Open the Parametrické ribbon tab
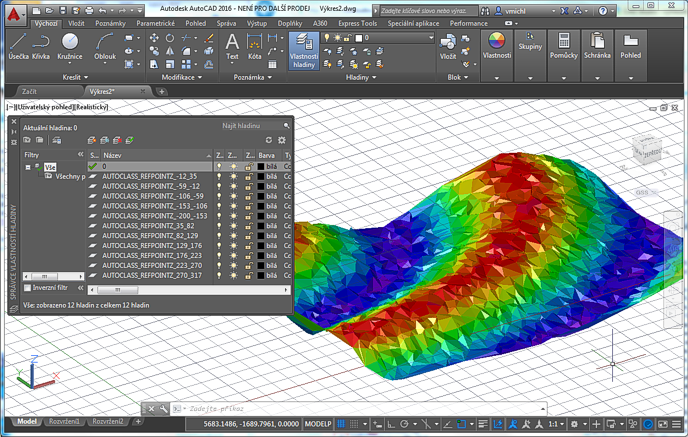688x437 pixels. [155, 23]
